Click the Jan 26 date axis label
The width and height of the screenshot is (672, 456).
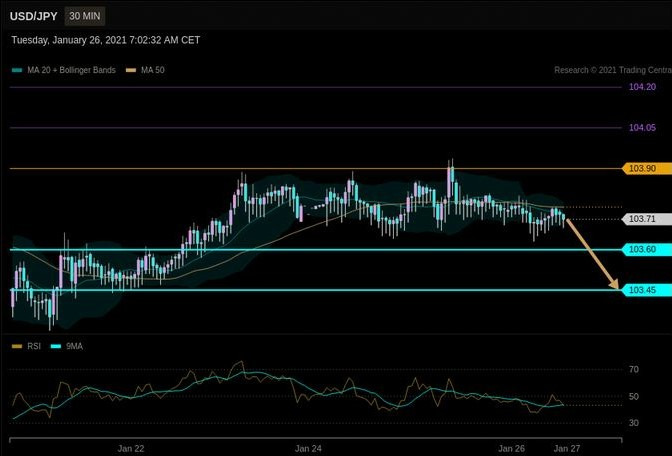coord(511,449)
